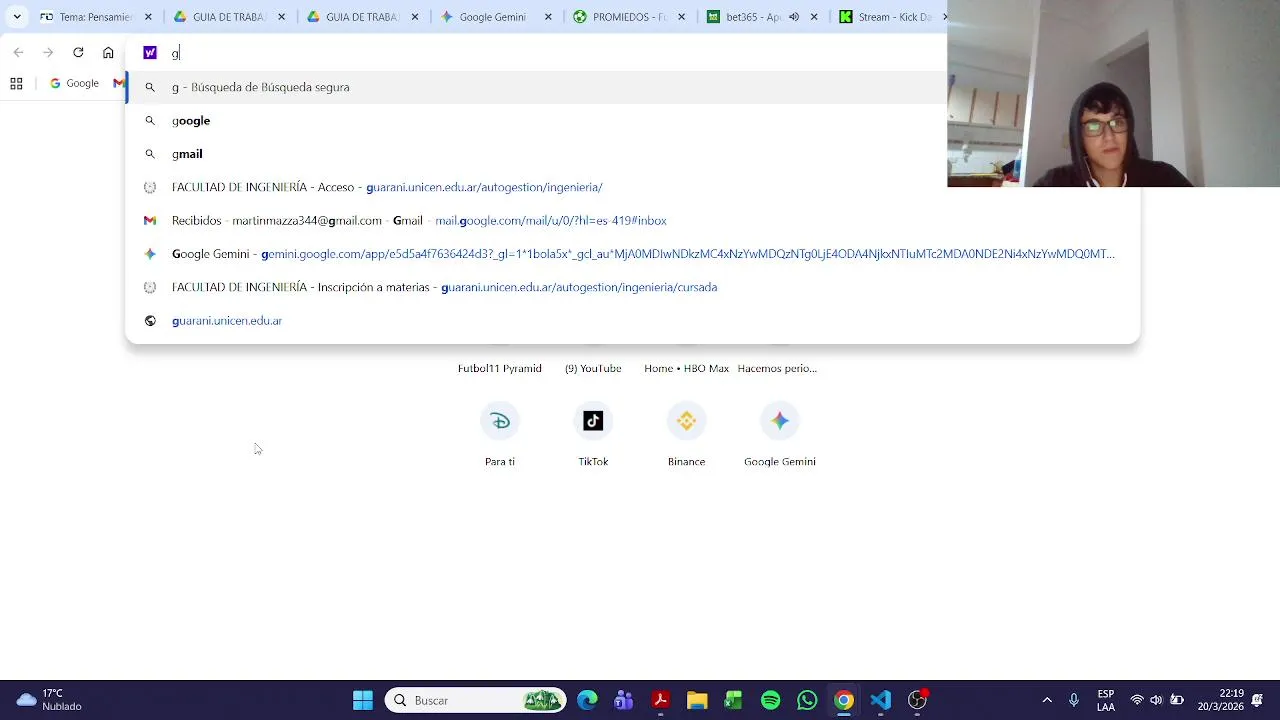Close the Google Gemini tab
The width and height of the screenshot is (1280, 720).
547,17
